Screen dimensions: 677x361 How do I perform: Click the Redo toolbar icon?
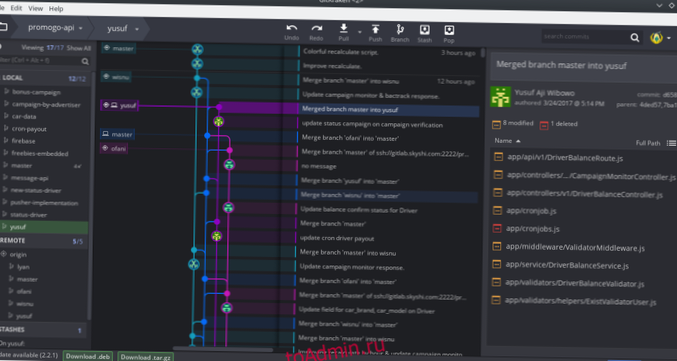click(316, 29)
